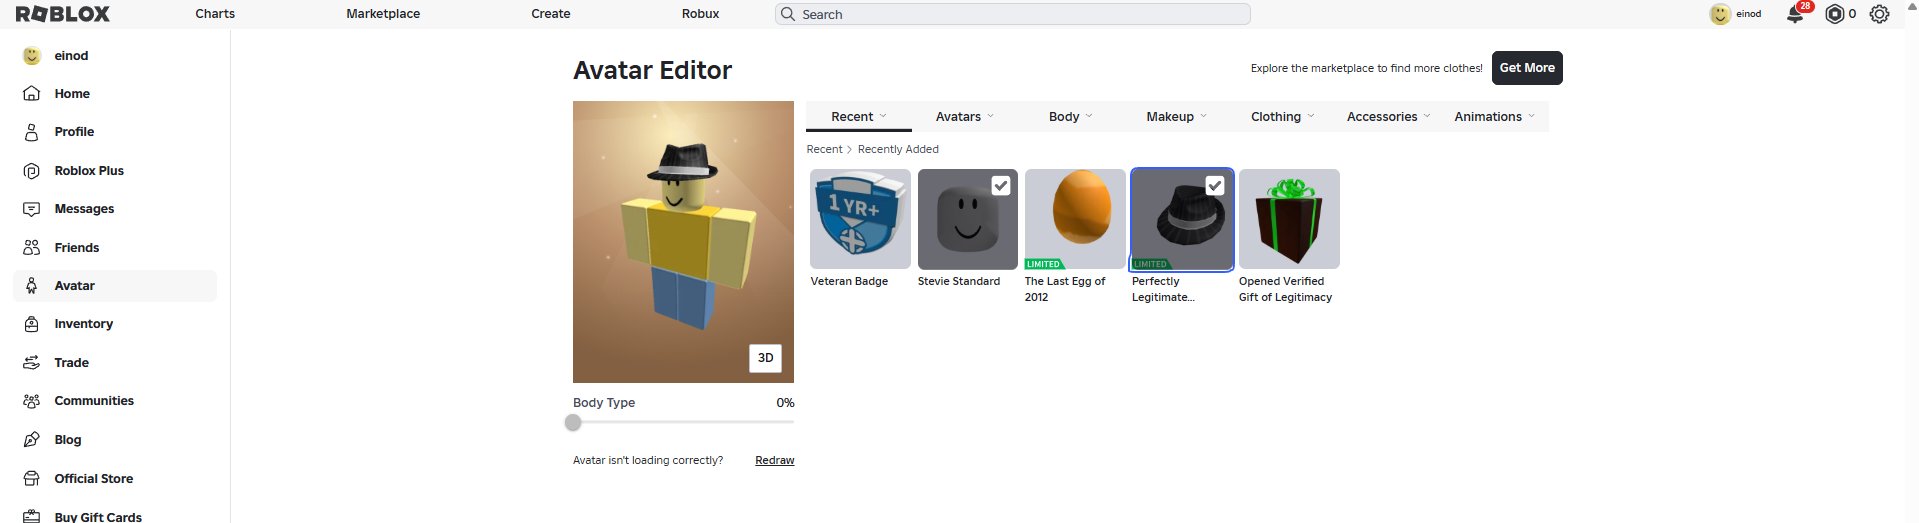The width and height of the screenshot is (1919, 523).
Task: Click the Get More button
Action: pyautogui.click(x=1527, y=68)
